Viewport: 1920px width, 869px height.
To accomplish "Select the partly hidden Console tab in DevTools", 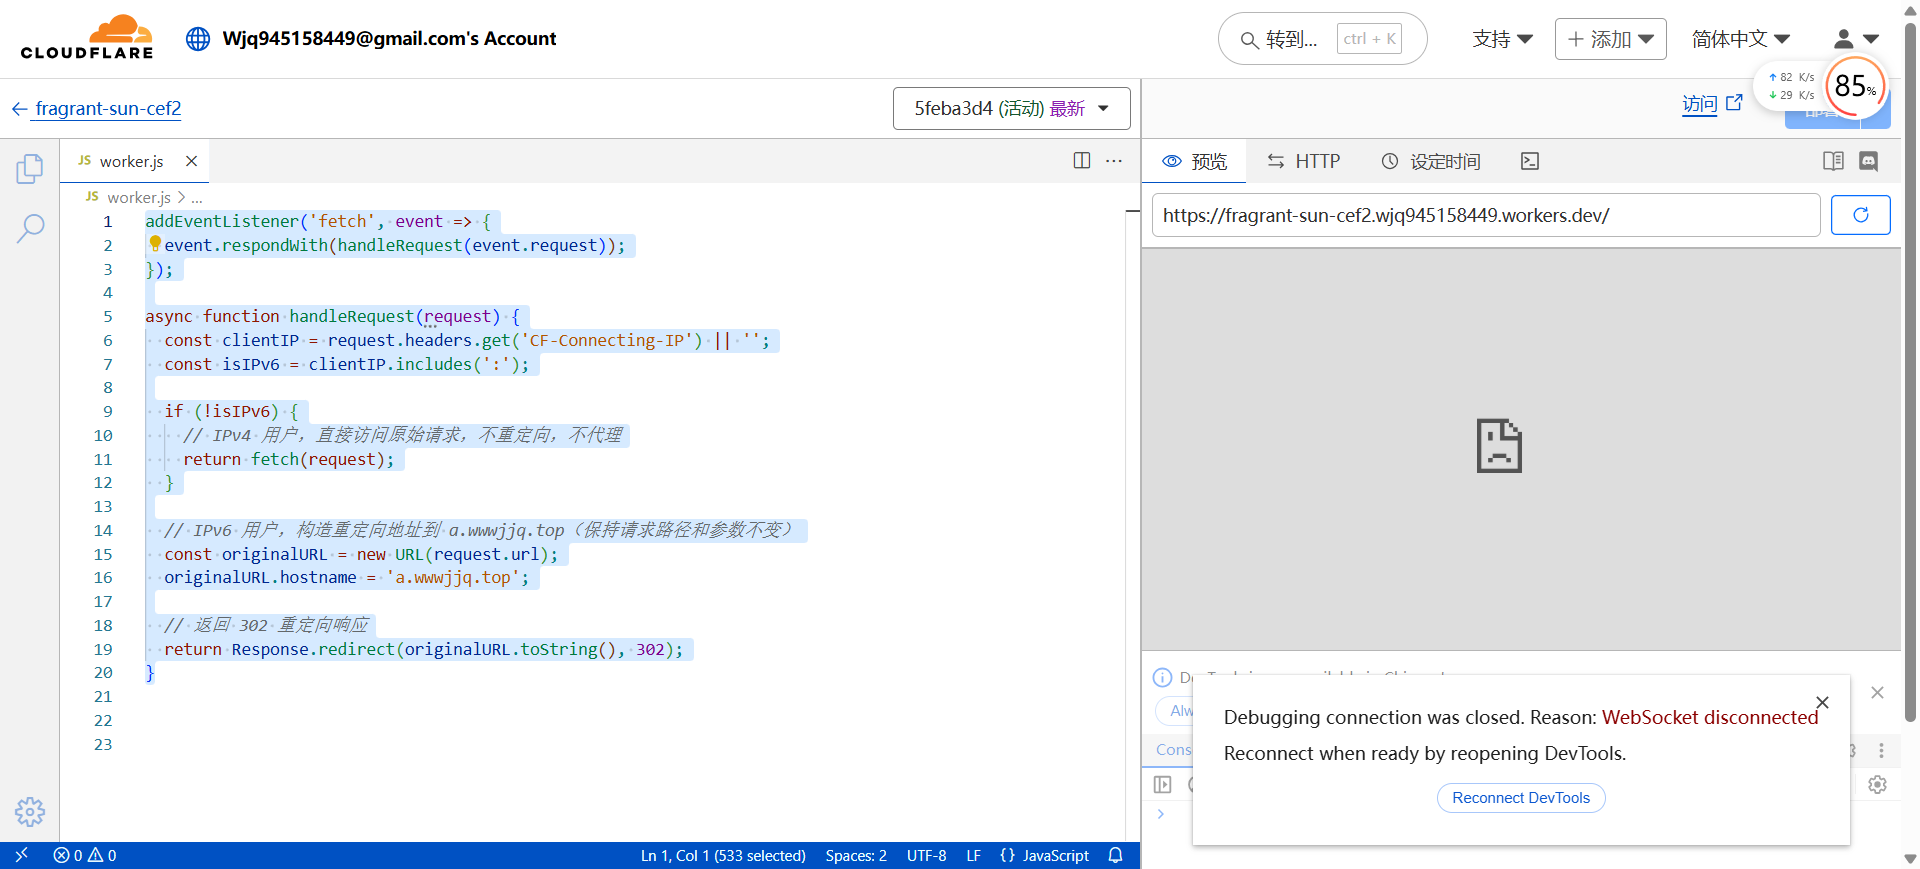I will pyautogui.click(x=1172, y=750).
